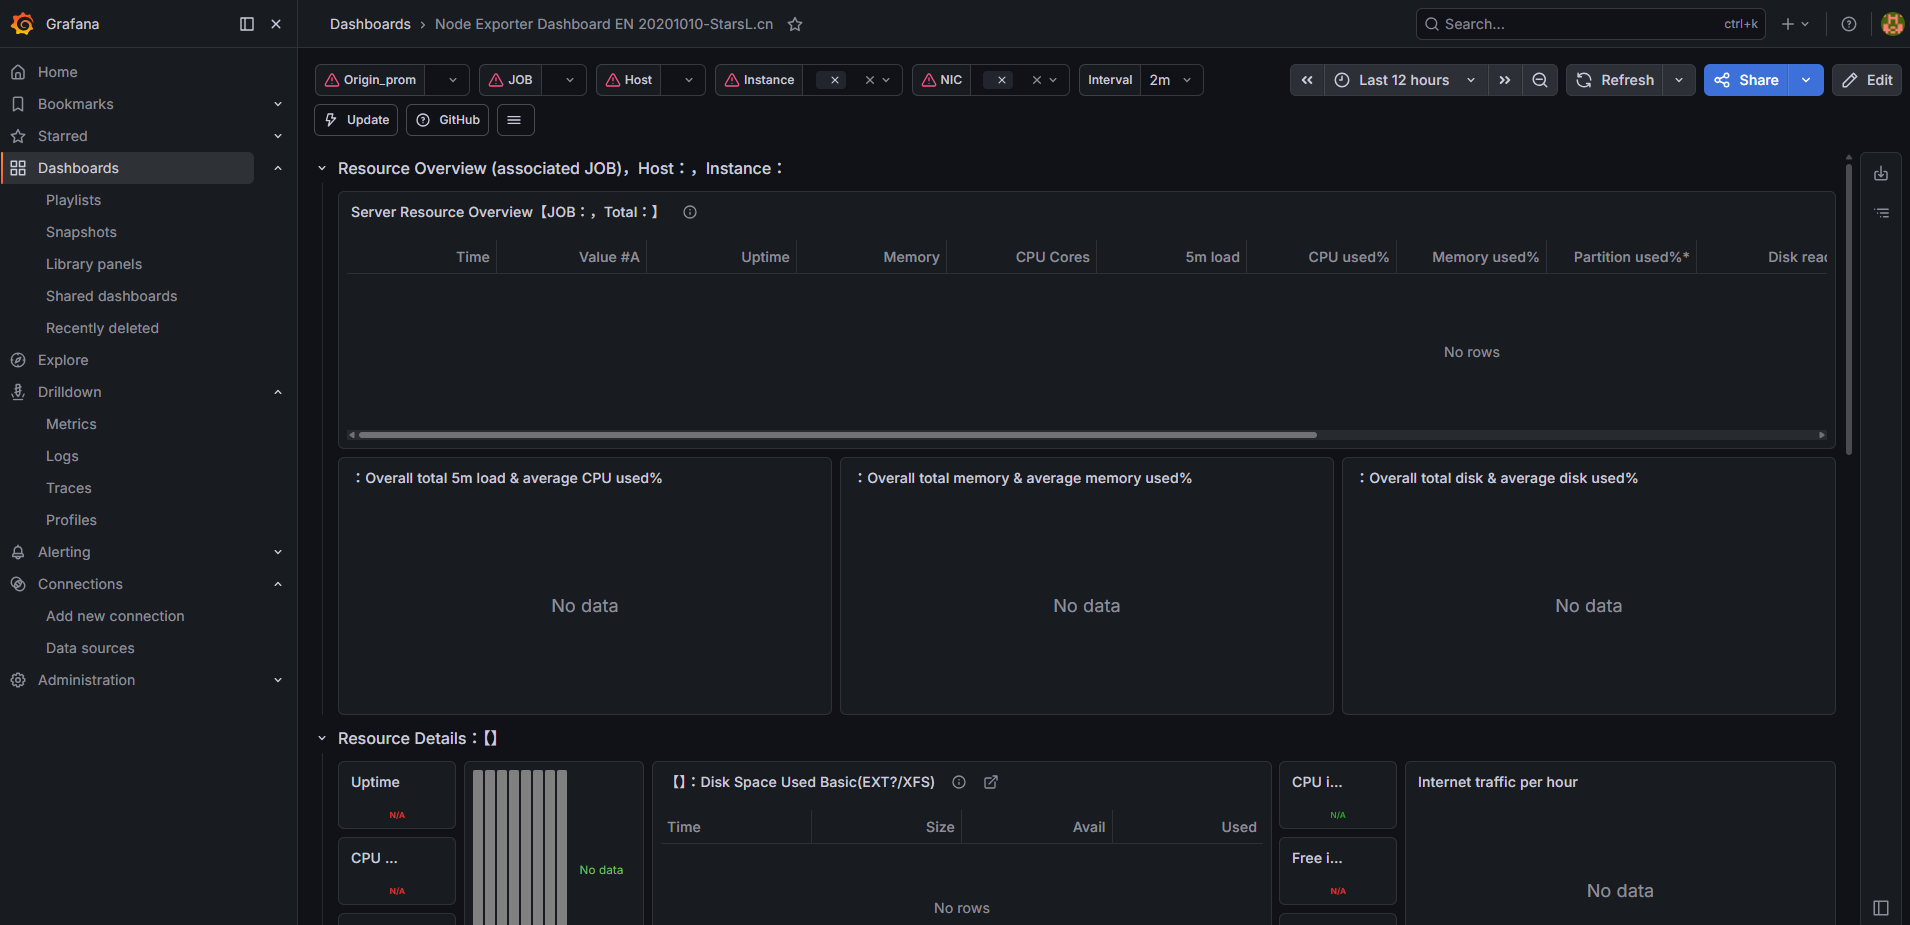Image resolution: width=1910 pixels, height=925 pixels.
Task: Open Explore in sidebar
Action: (x=63, y=360)
